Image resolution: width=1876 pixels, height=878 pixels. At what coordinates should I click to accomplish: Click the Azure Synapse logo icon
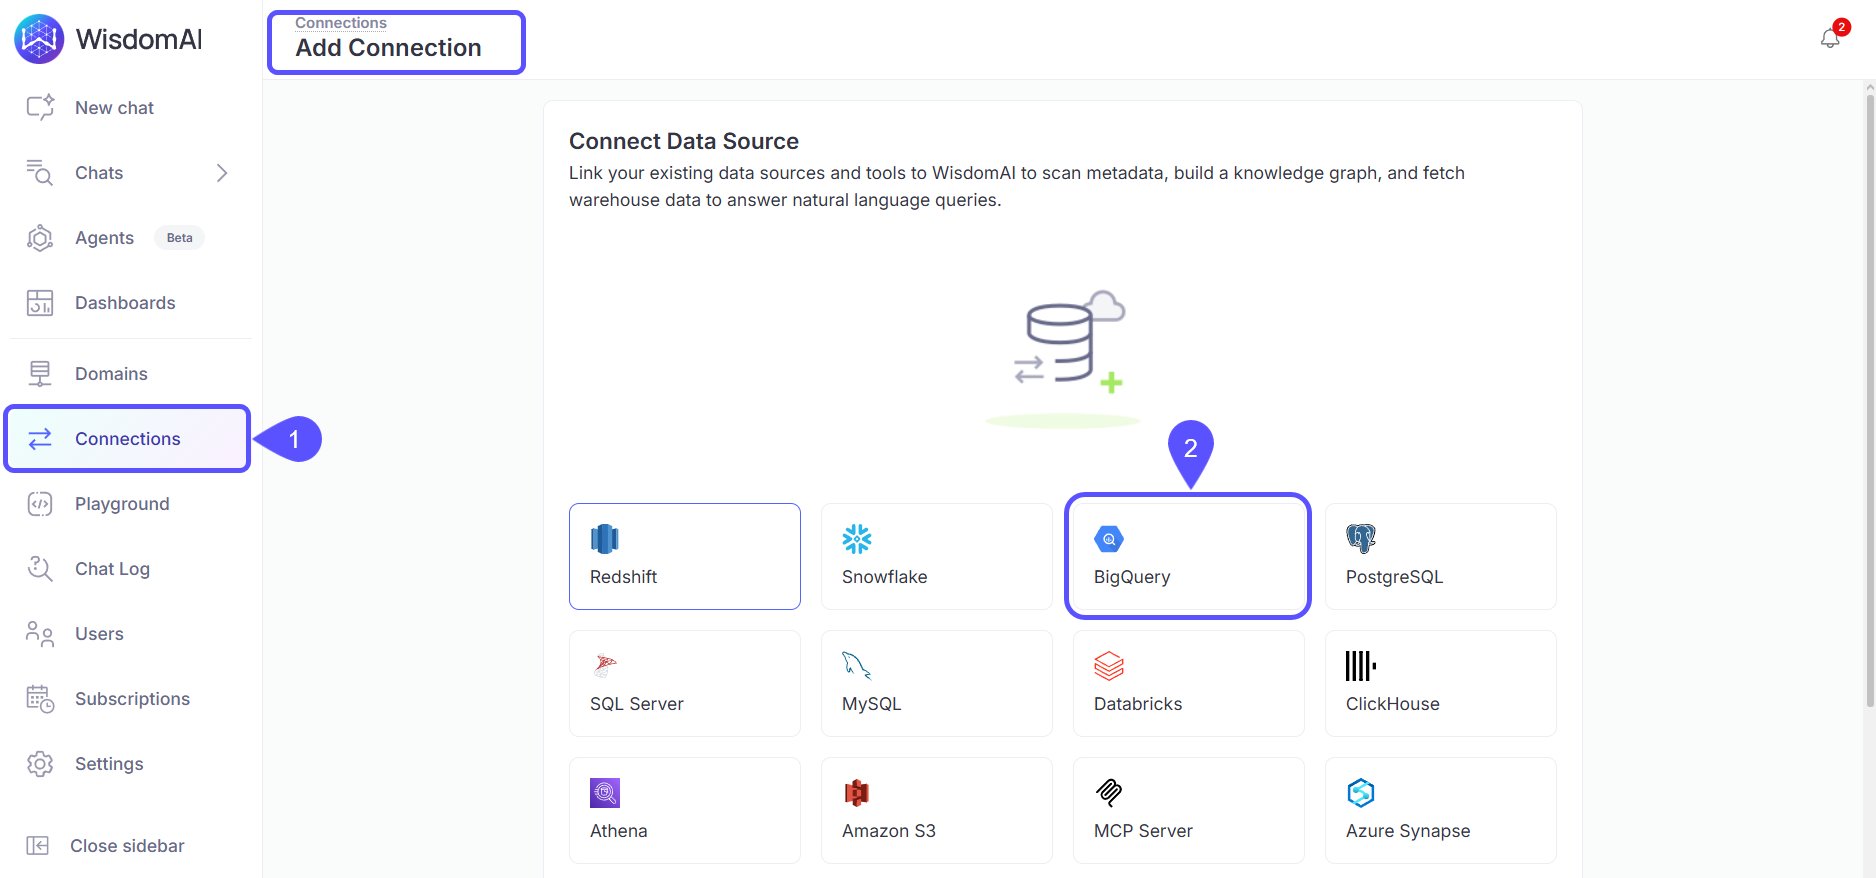(x=1361, y=793)
